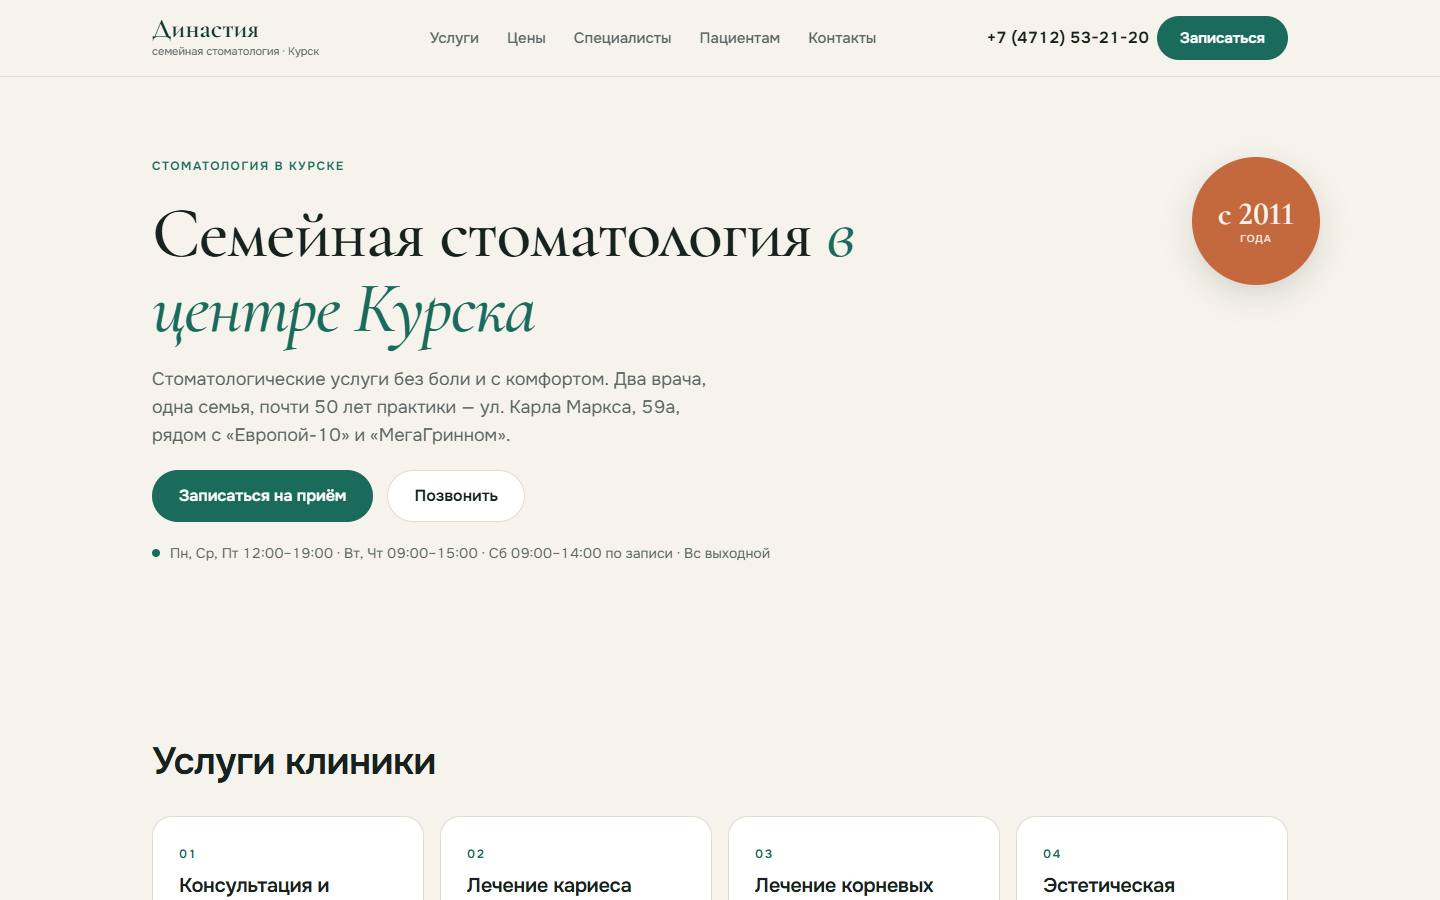Image resolution: width=1440 pixels, height=900 pixels.
Task: Navigate to Контакты in the header
Action: 842,38
